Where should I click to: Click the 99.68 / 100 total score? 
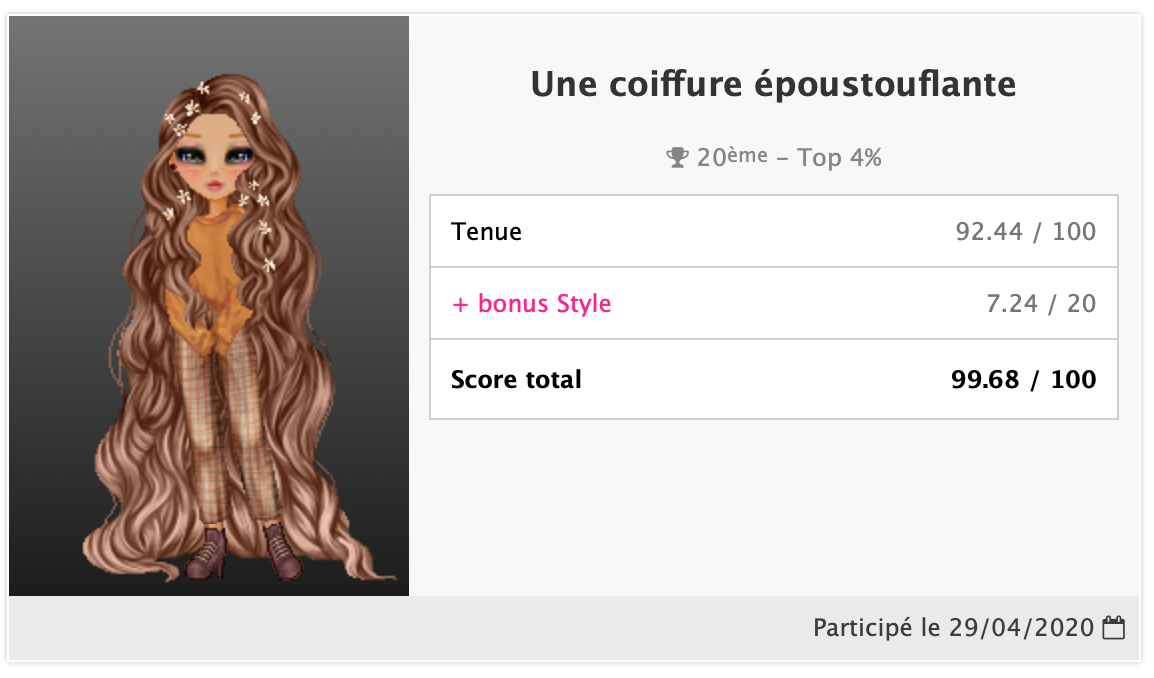(x=1023, y=380)
